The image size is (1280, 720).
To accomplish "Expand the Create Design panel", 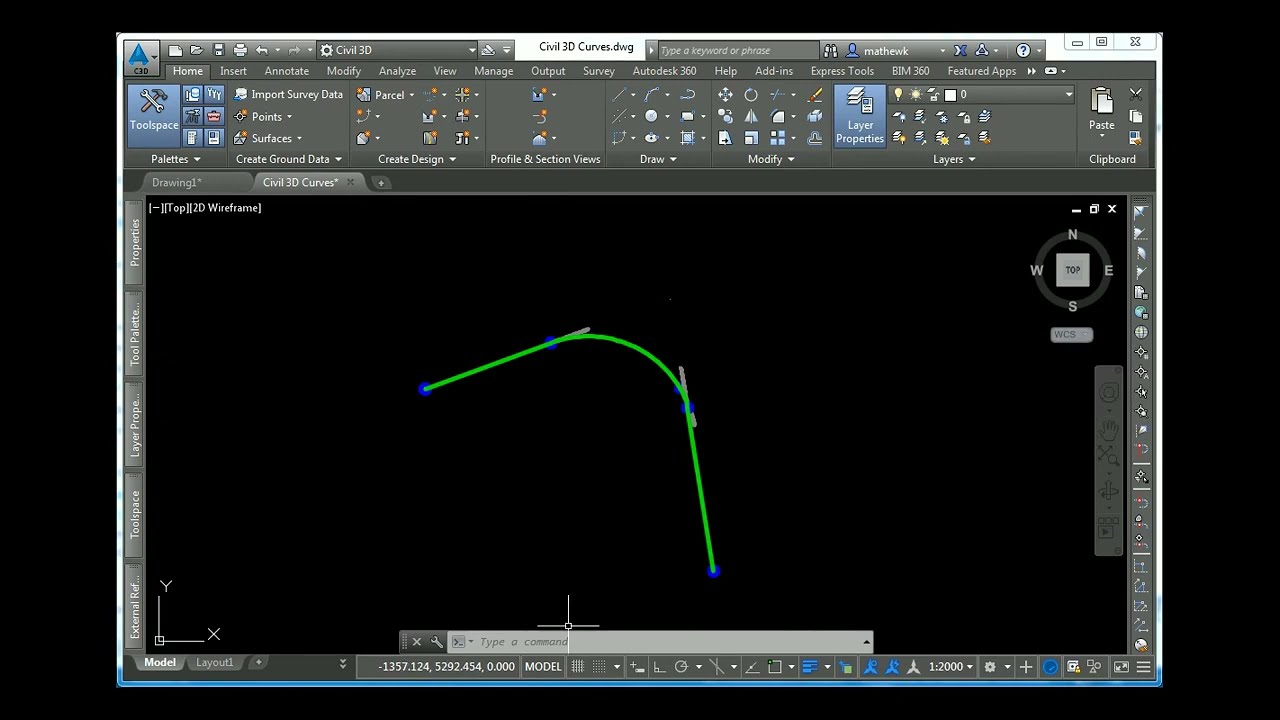I will click(417, 159).
